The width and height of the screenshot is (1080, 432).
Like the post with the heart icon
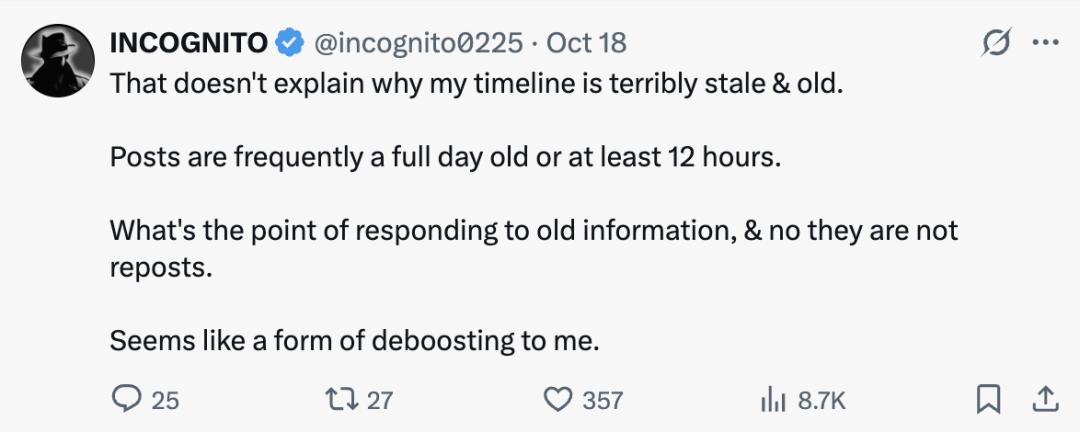click(x=556, y=400)
